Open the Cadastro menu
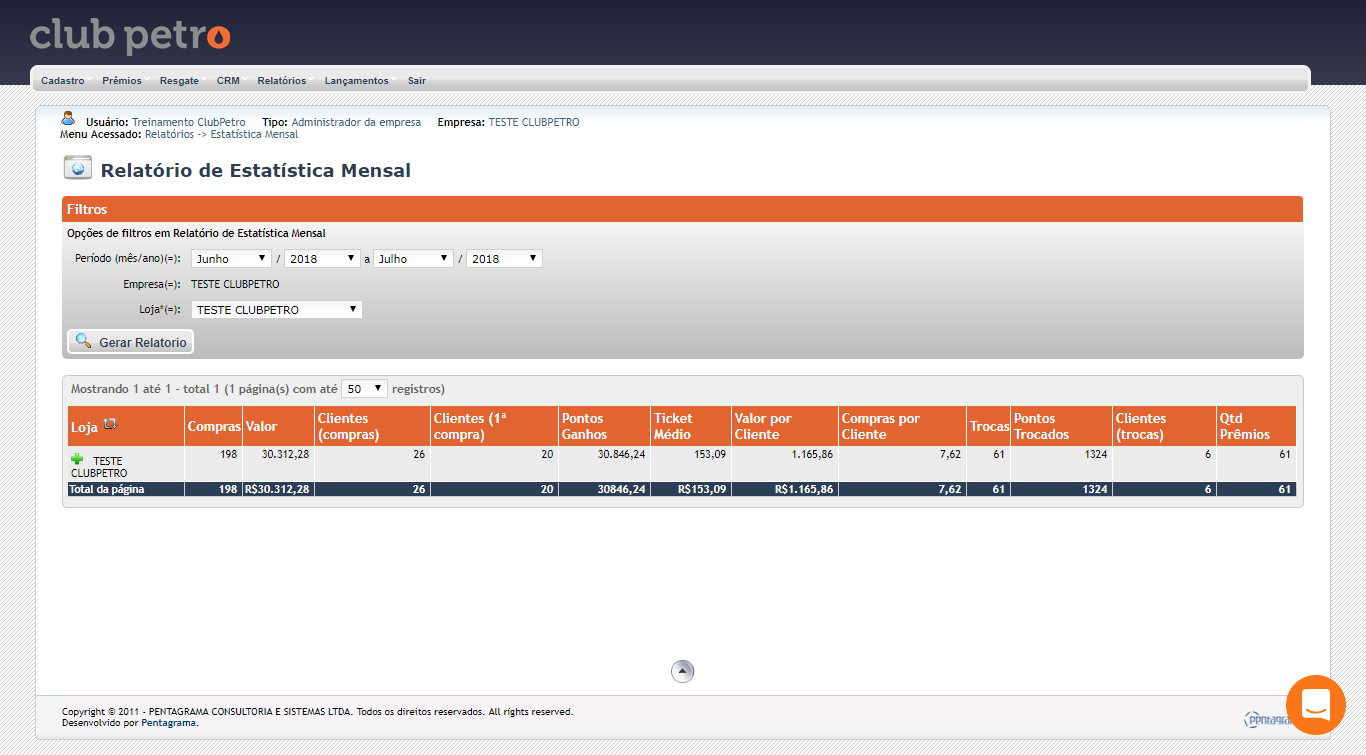The width and height of the screenshot is (1366, 755). (63, 80)
